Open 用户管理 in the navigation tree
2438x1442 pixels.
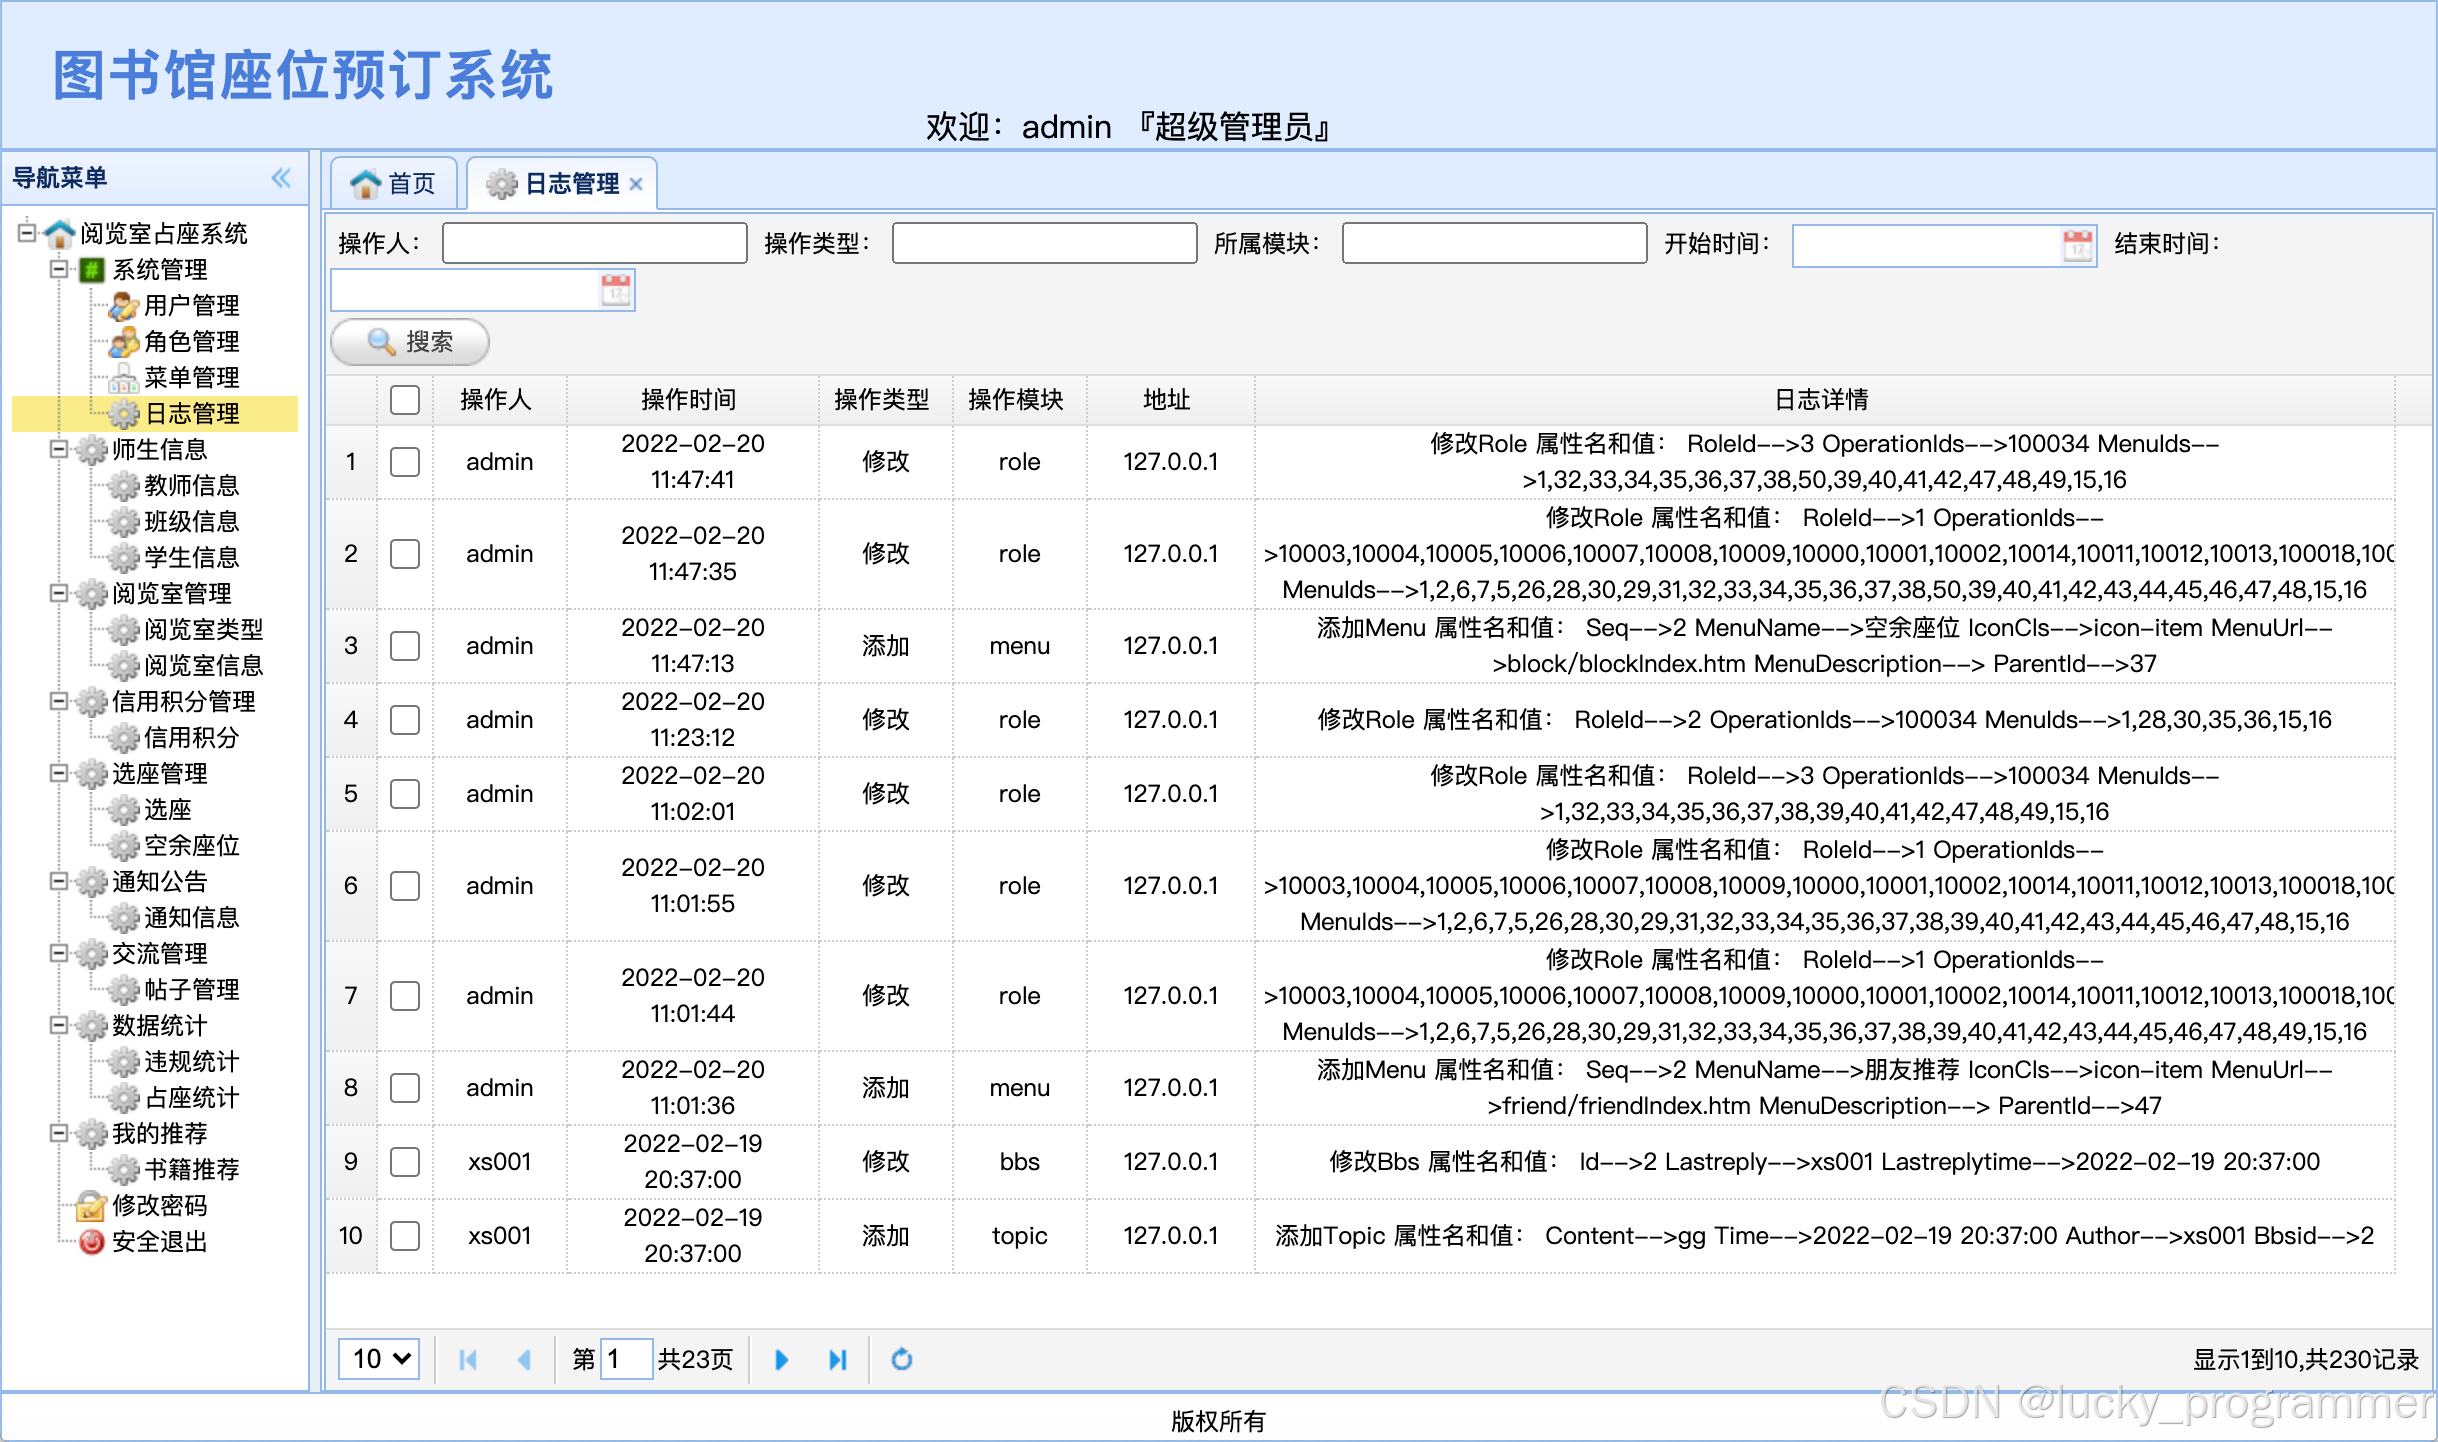tap(191, 305)
